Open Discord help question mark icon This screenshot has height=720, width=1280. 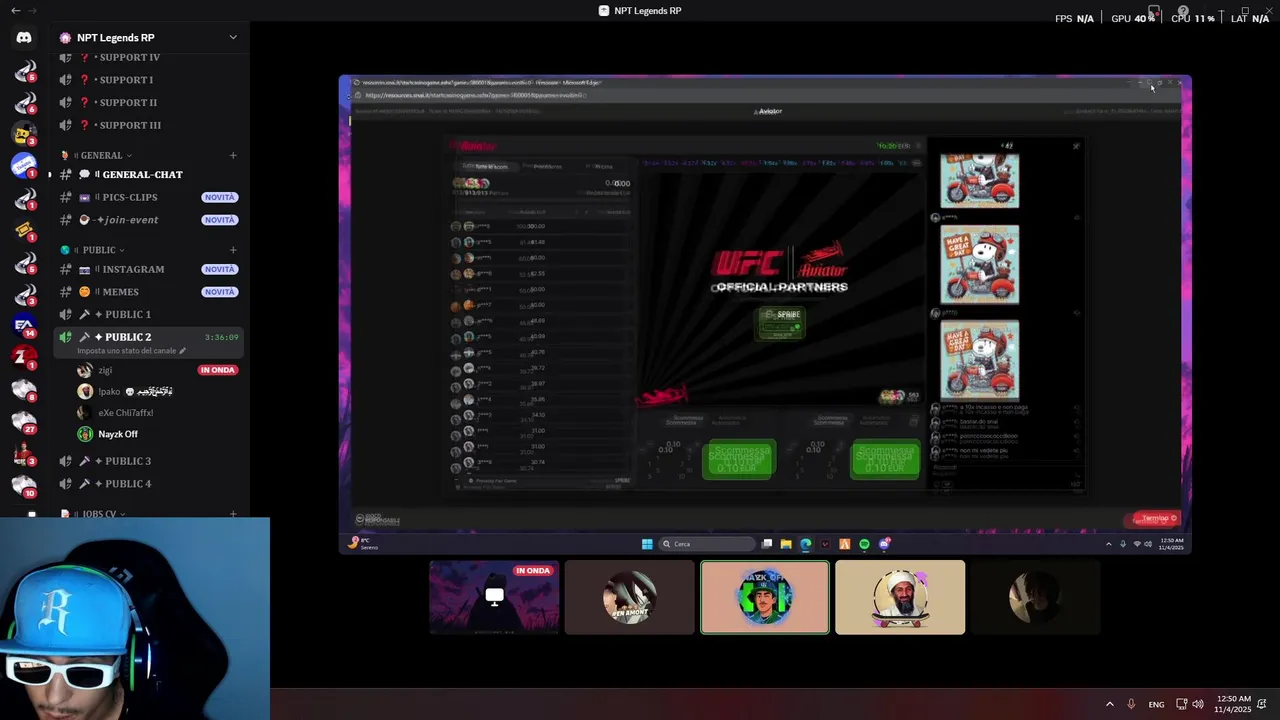1183,12
